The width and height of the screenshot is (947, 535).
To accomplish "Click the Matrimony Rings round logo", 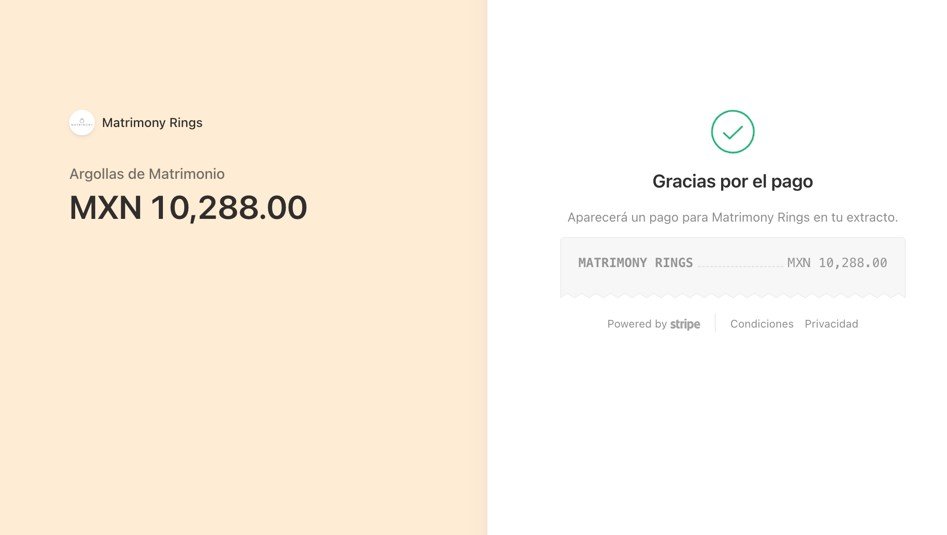I will [x=82, y=123].
